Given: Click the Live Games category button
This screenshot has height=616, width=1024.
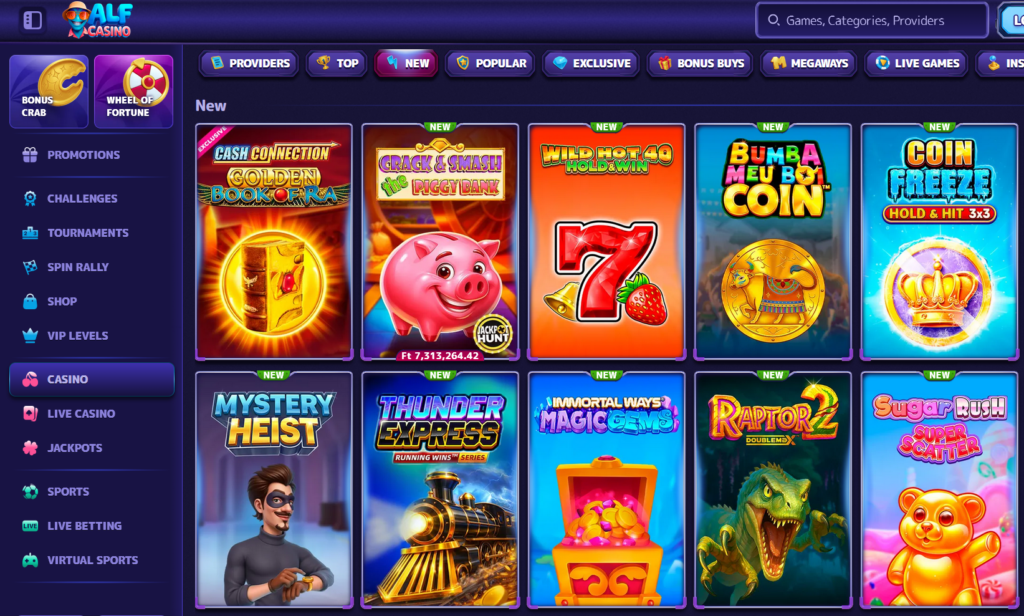Looking at the screenshot, I should pyautogui.click(x=917, y=63).
